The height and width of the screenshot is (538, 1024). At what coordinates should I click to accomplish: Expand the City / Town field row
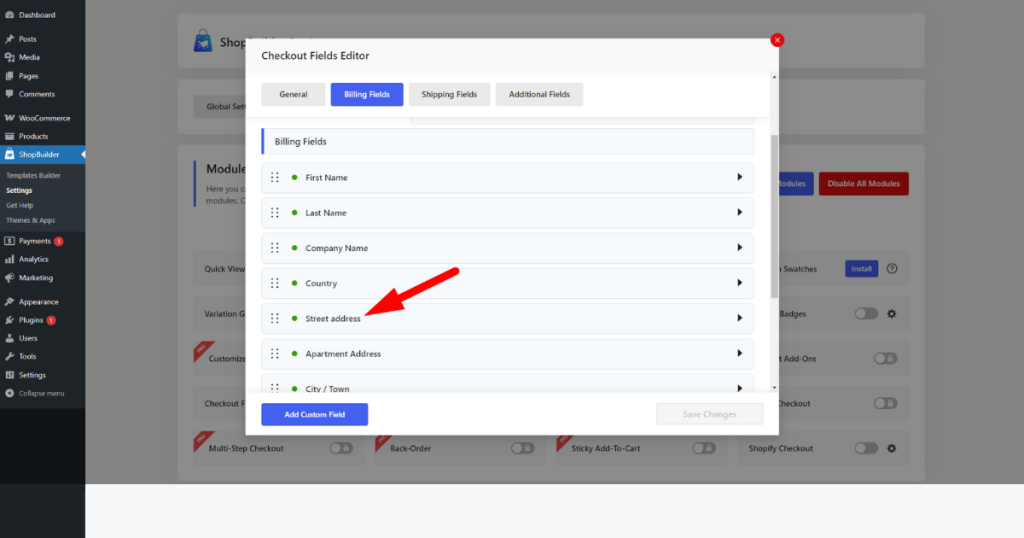click(740, 388)
